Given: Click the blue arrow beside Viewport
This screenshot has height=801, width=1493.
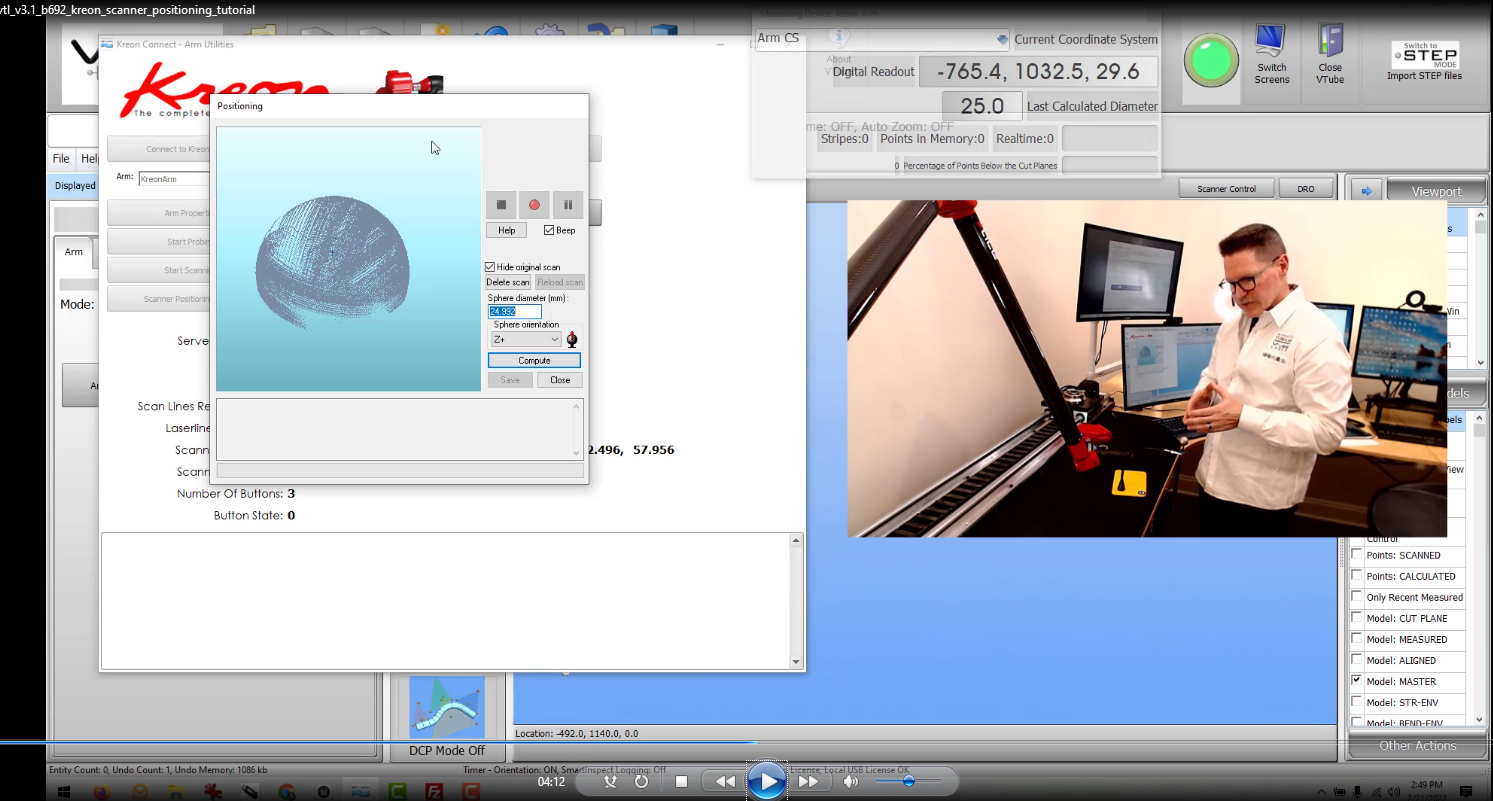Looking at the screenshot, I should click(x=1366, y=190).
